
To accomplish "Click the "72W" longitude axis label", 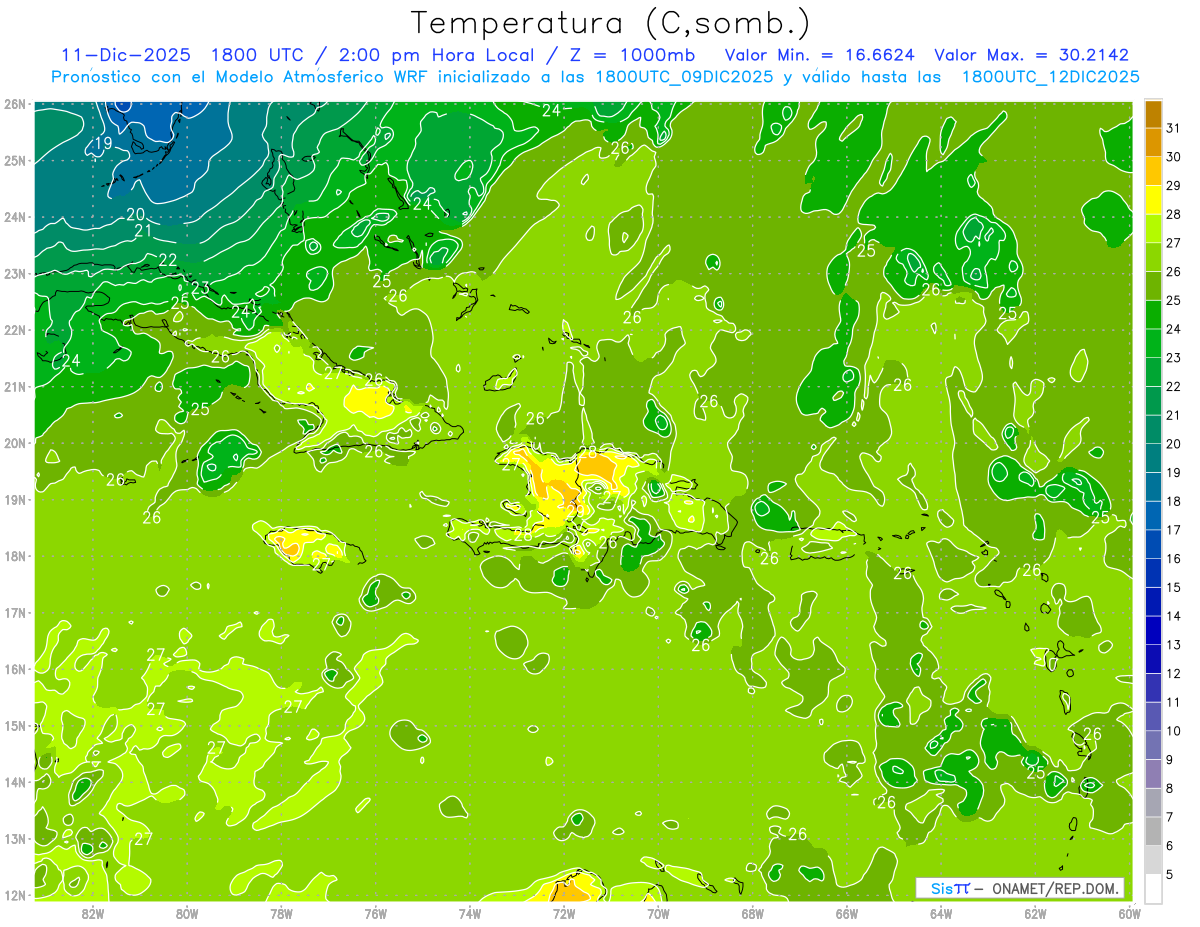I will (x=564, y=914).
